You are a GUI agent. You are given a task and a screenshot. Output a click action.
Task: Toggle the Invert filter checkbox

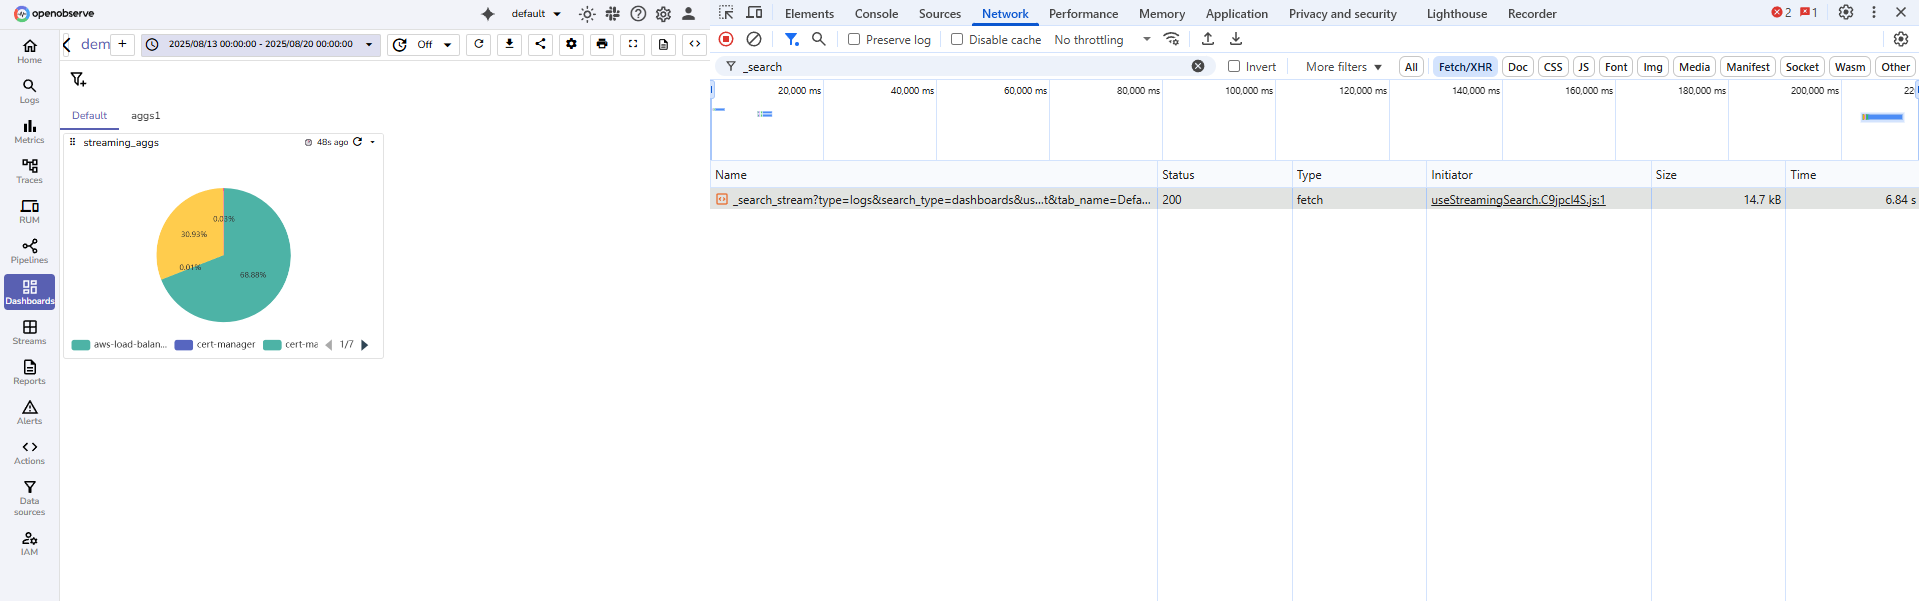[1234, 67]
